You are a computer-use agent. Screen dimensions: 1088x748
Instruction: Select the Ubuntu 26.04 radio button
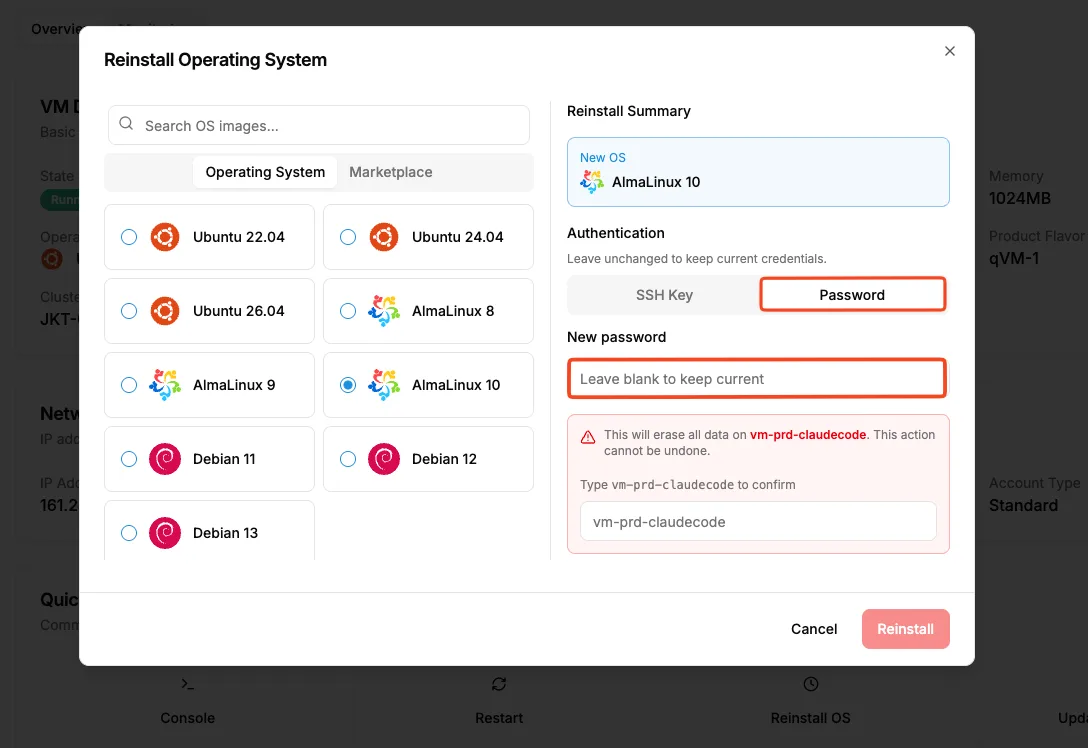129,311
